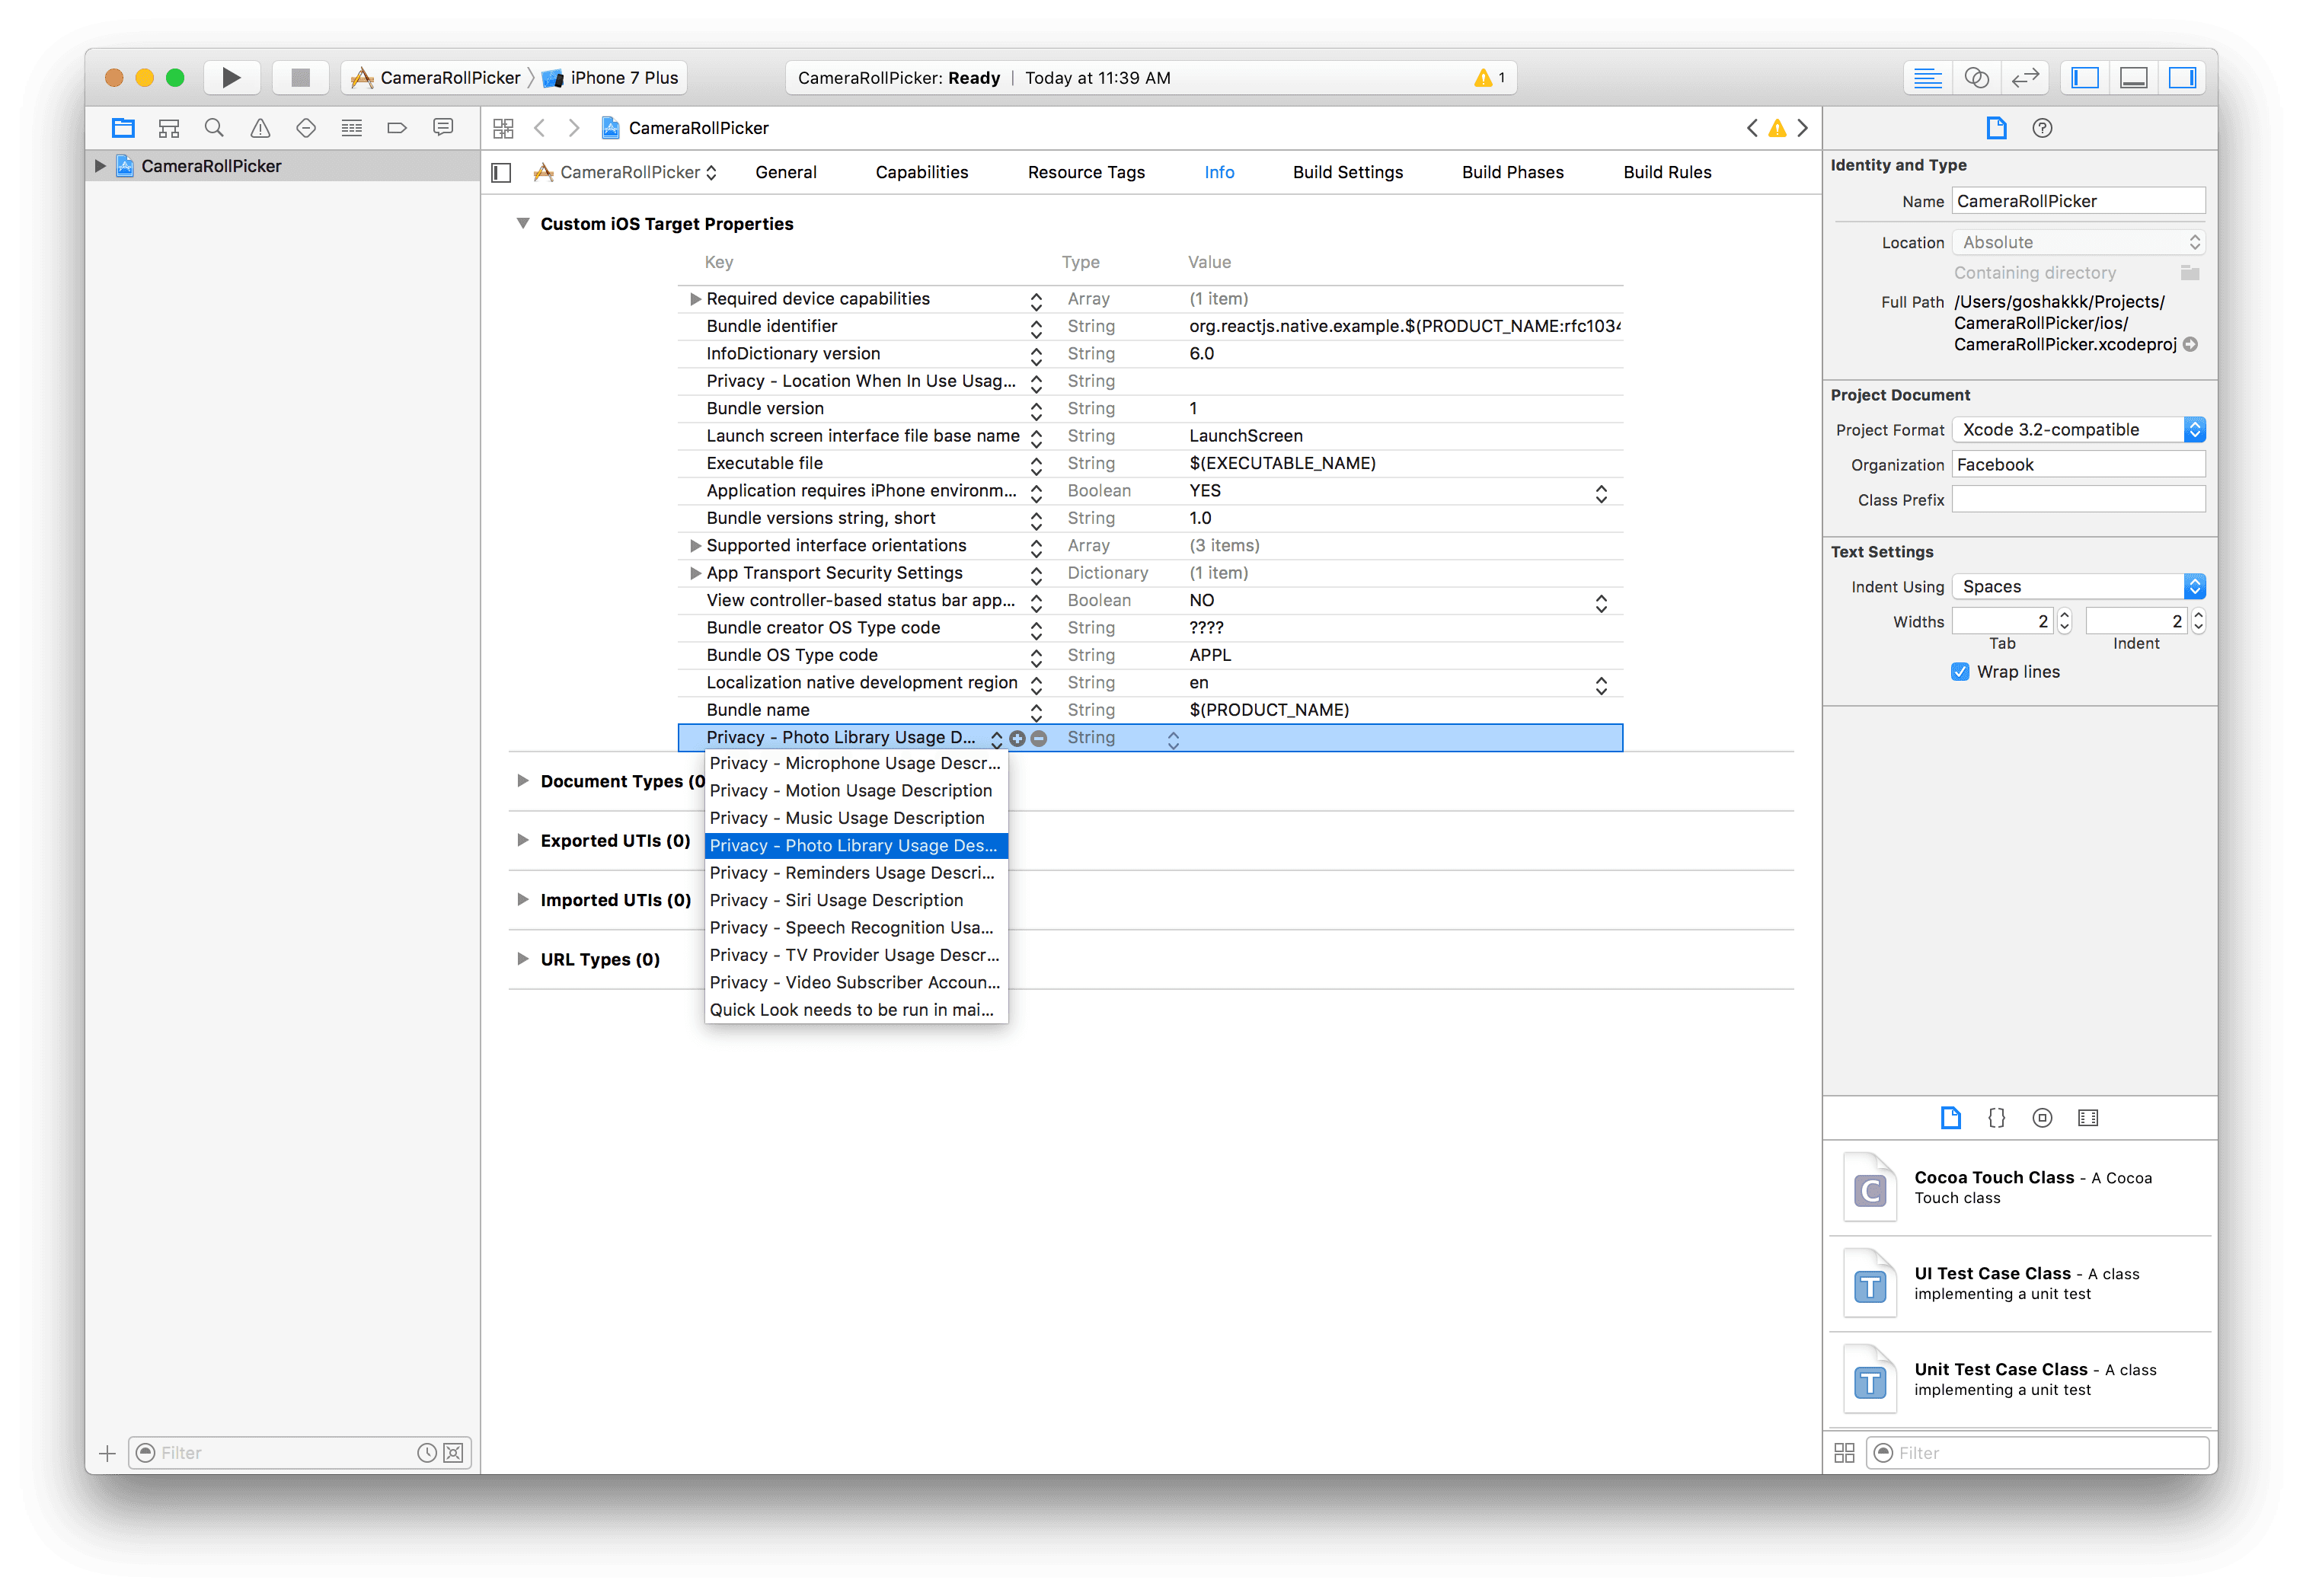Screen dimensions: 2303x1596
Task: Toggle the Debug area panel
Action: (2133, 77)
